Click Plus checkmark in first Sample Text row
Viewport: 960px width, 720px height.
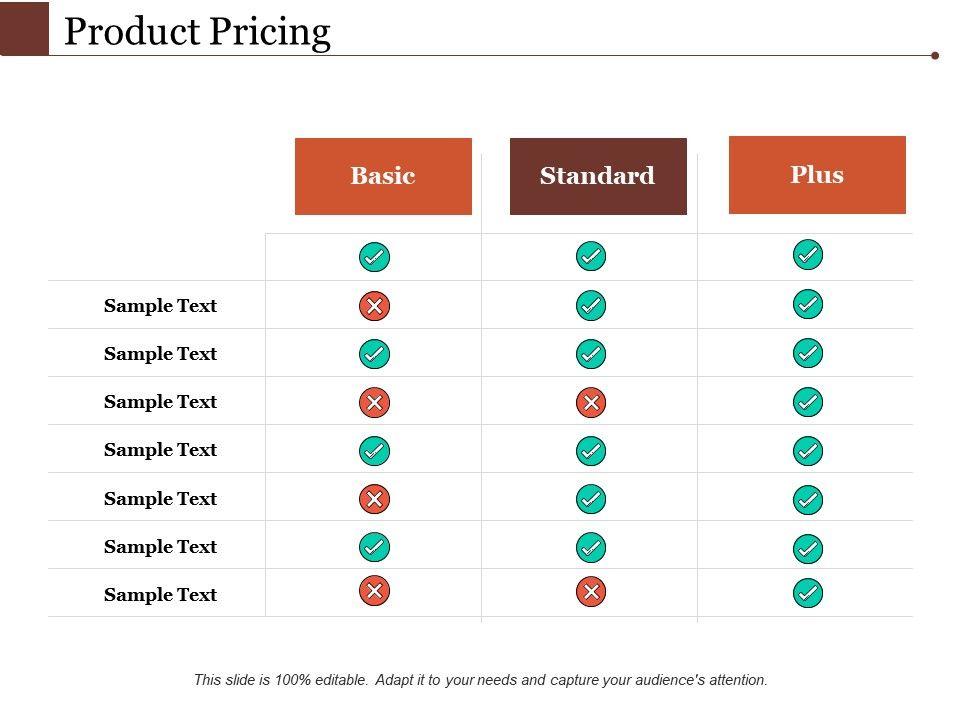pyautogui.click(x=808, y=304)
